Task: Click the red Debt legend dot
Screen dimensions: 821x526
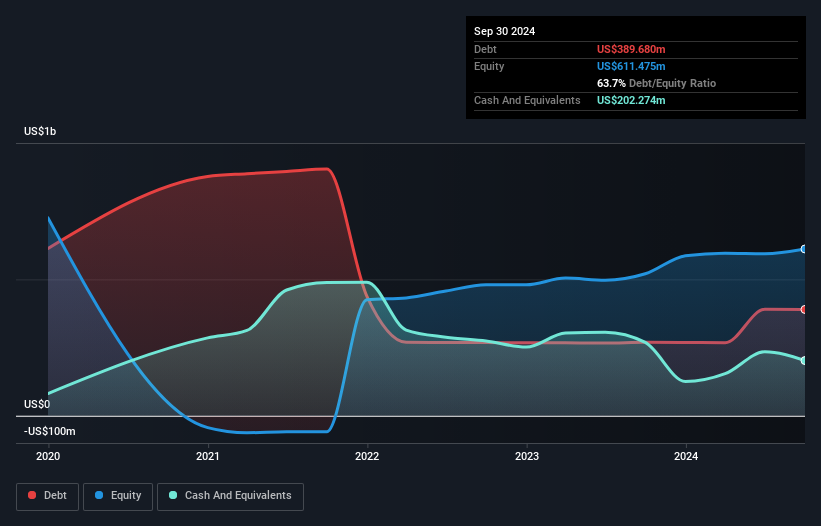Action: point(32,495)
